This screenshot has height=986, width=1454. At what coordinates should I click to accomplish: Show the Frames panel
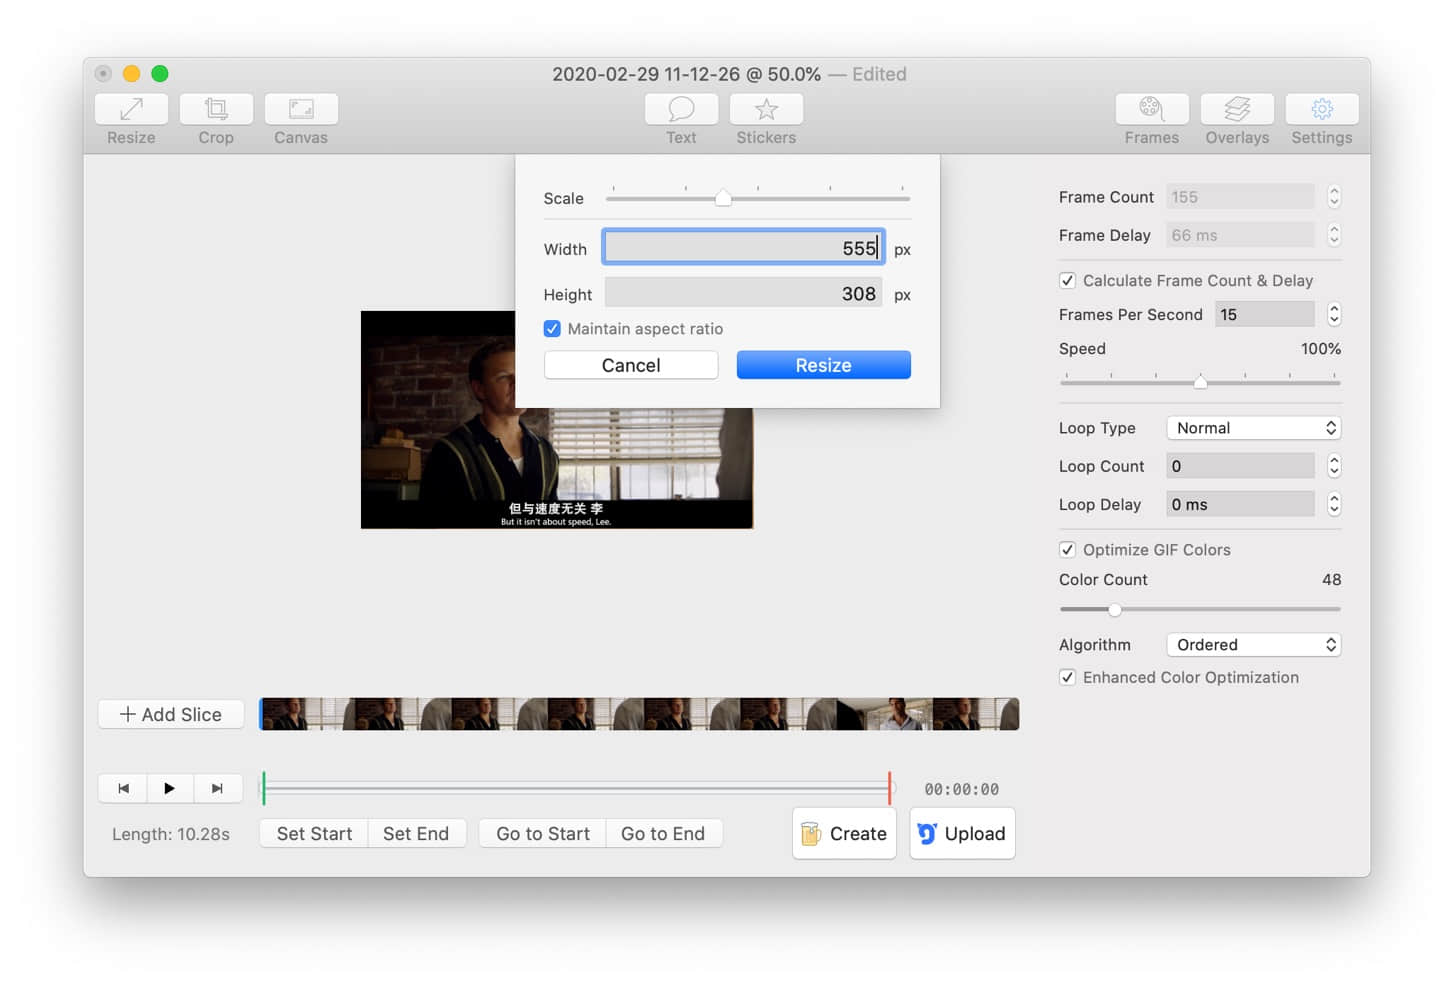pyautogui.click(x=1152, y=109)
